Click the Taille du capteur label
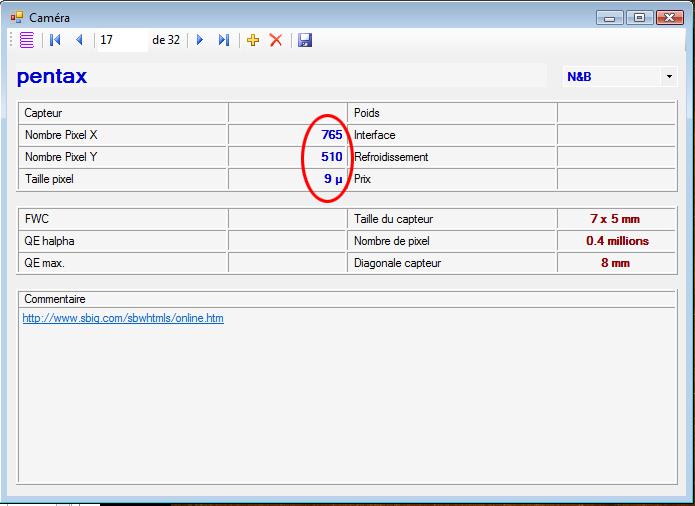The width and height of the screenshot is (695, 506). (x=394, y=219)
